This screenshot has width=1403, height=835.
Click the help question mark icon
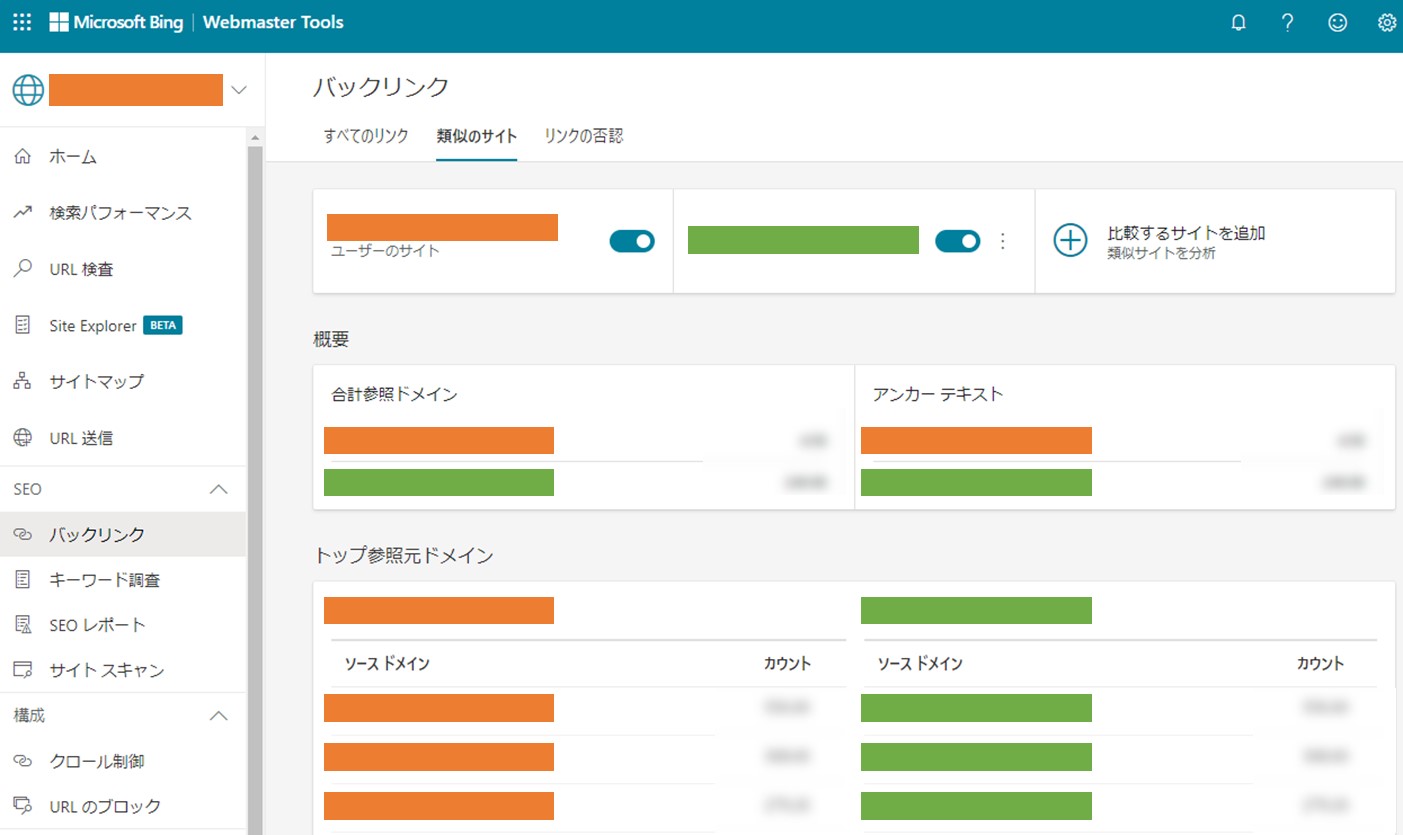coord(1288,23)
